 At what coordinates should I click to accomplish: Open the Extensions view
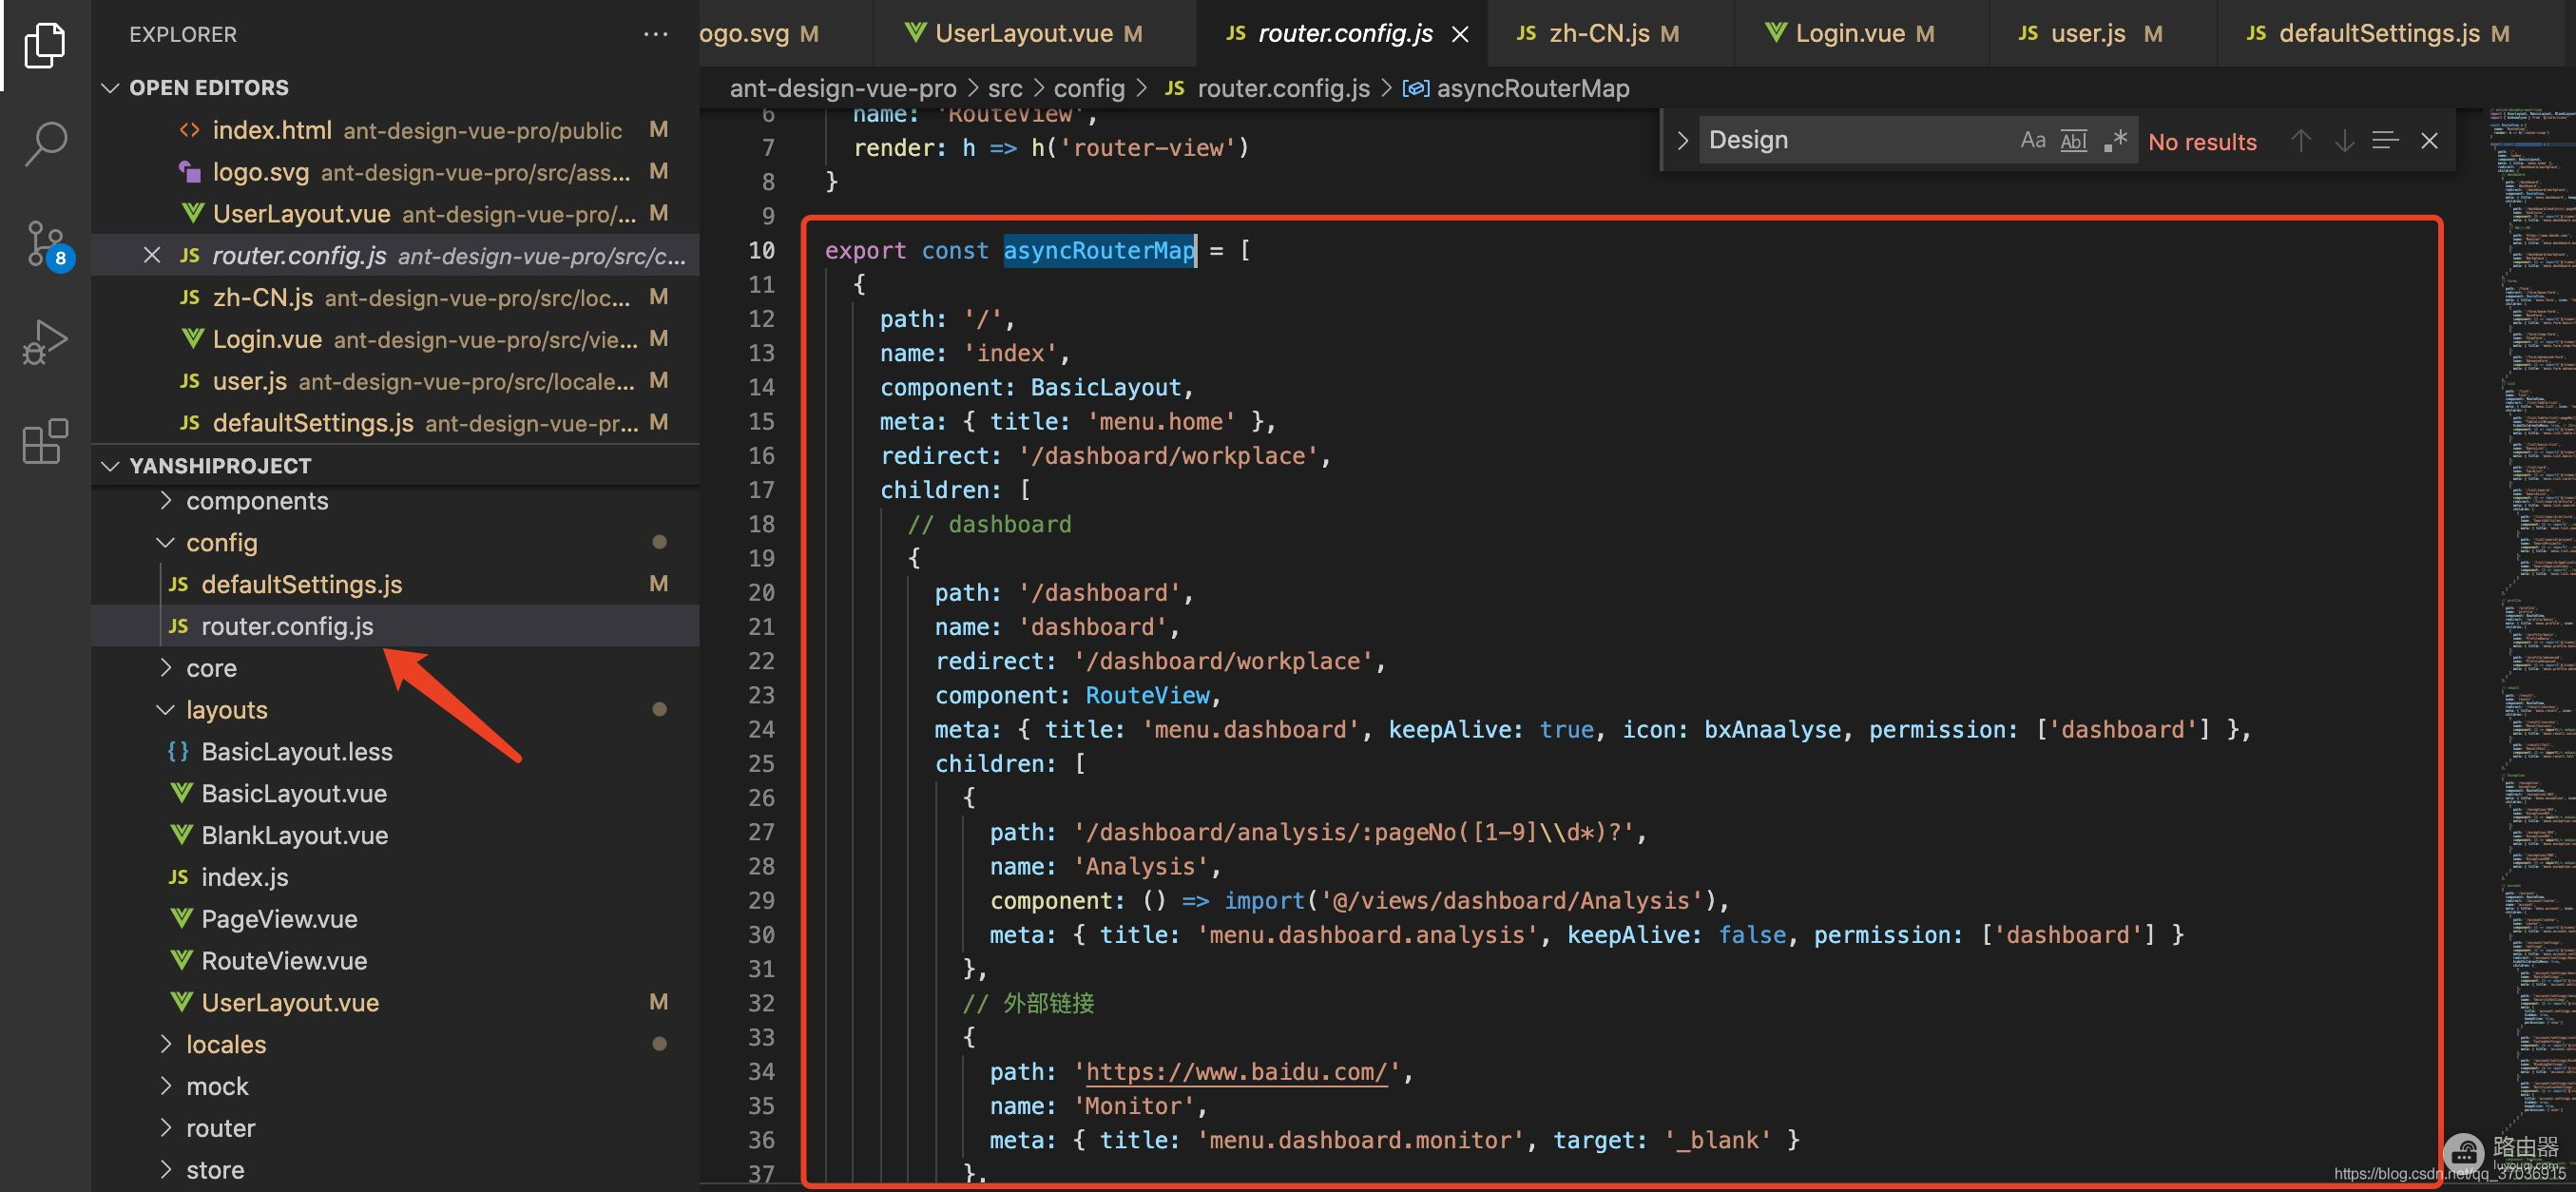[44, 441]
